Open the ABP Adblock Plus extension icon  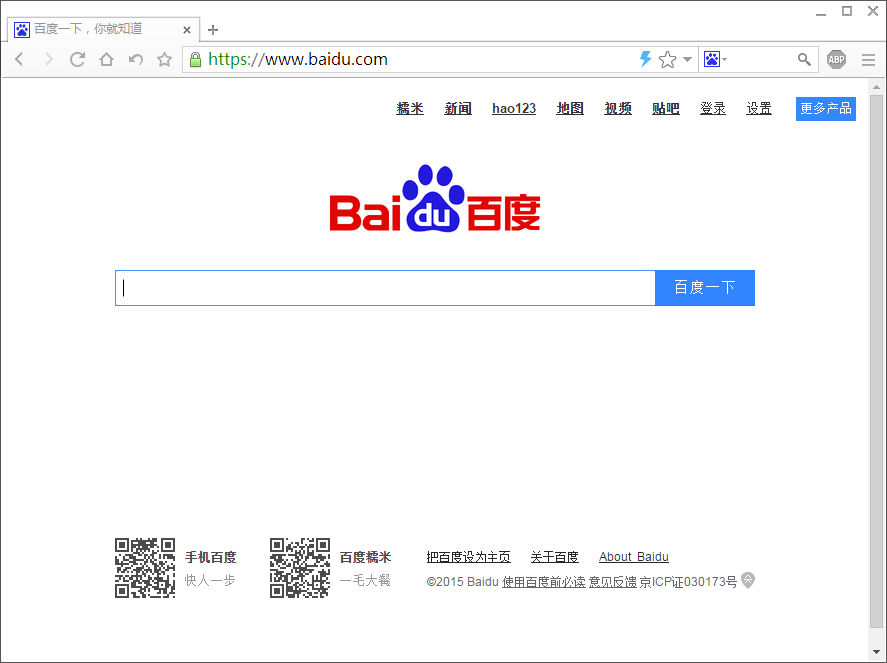[836, 60]
